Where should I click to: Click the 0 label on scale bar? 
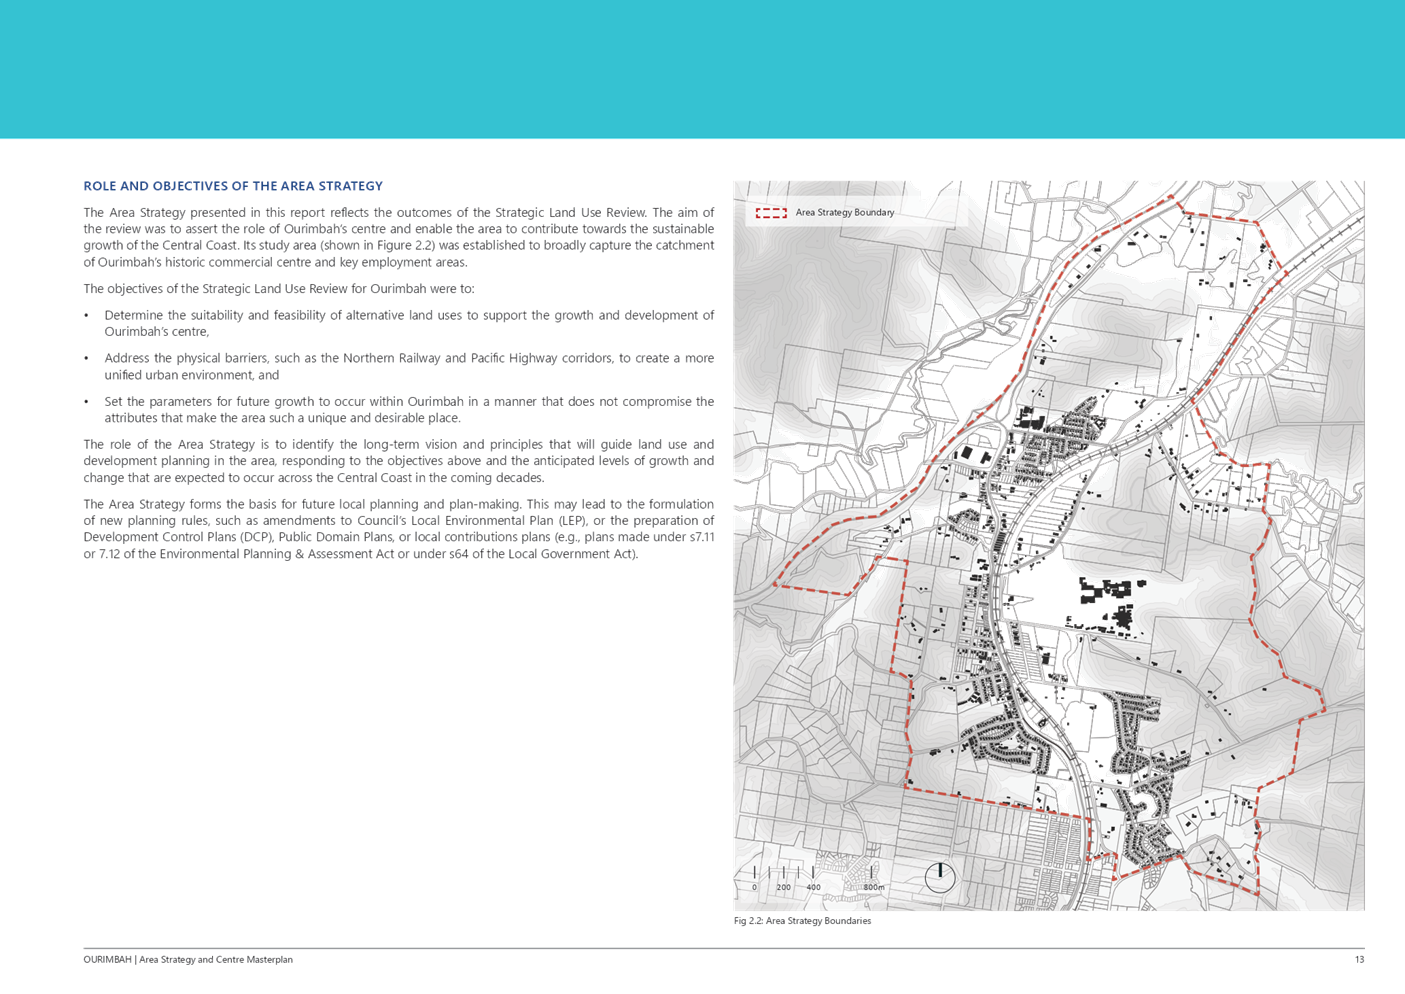click(754, 887)
